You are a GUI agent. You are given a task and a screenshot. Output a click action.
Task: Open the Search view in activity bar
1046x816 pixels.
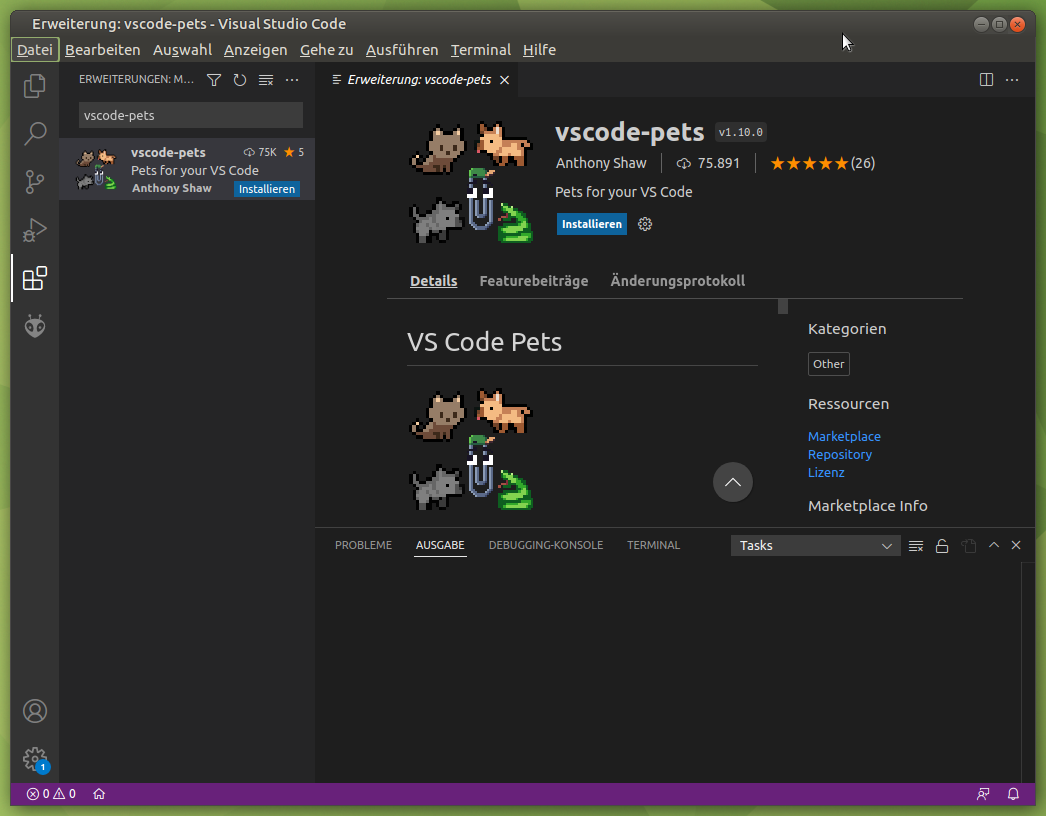(x=35, y=133)
